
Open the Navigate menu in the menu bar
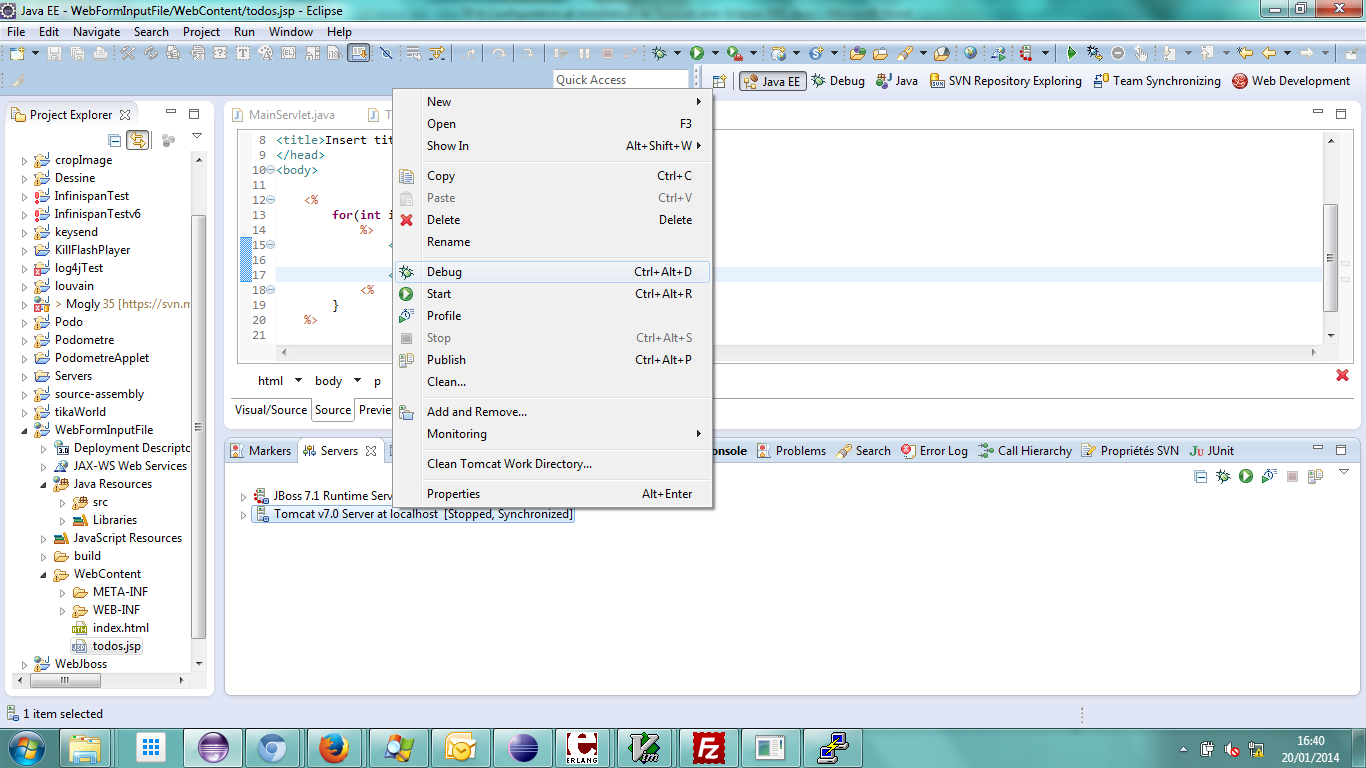tap(96, 31)
